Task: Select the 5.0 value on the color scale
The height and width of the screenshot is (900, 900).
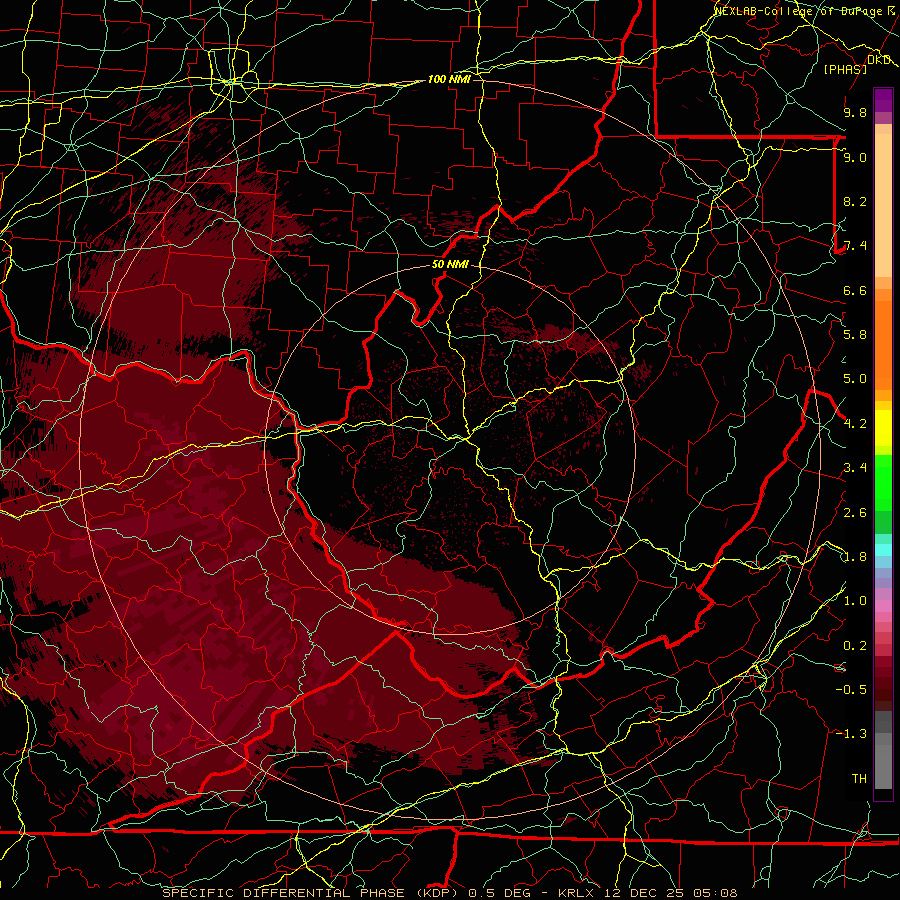Action: coord(855,379)
